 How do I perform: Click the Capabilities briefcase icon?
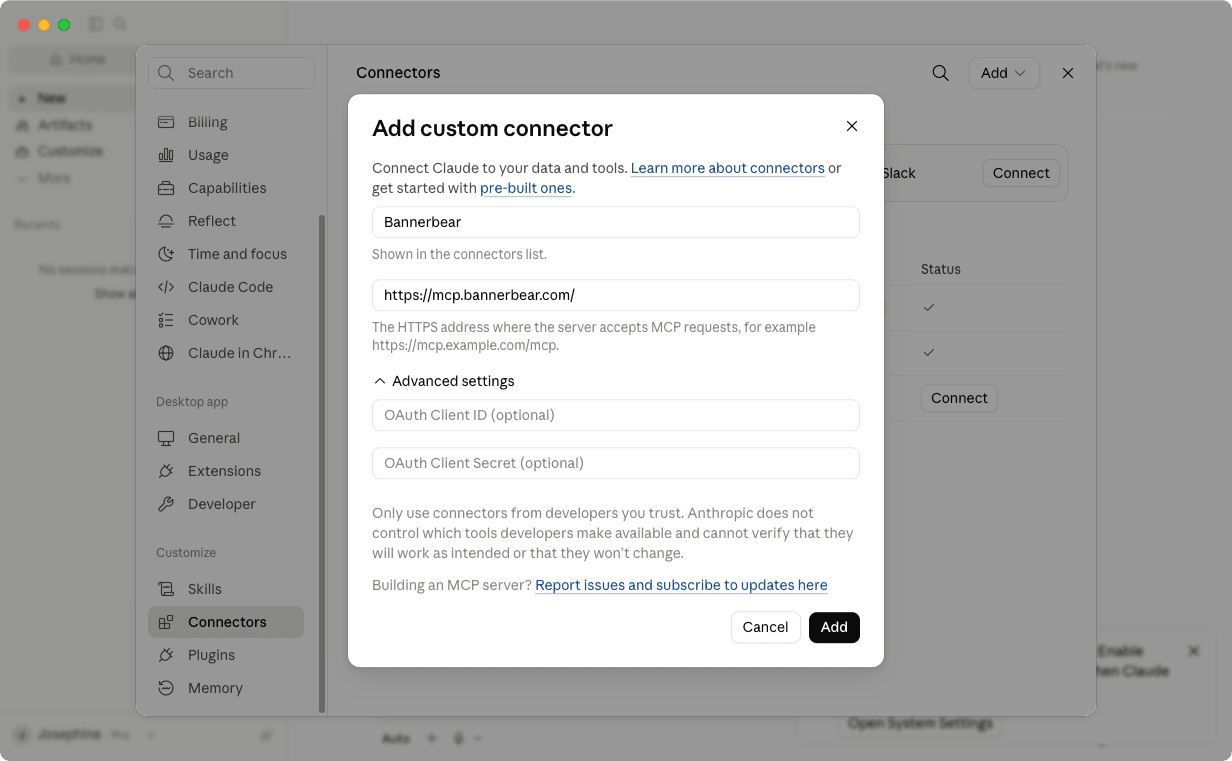[x=166, y=188]
